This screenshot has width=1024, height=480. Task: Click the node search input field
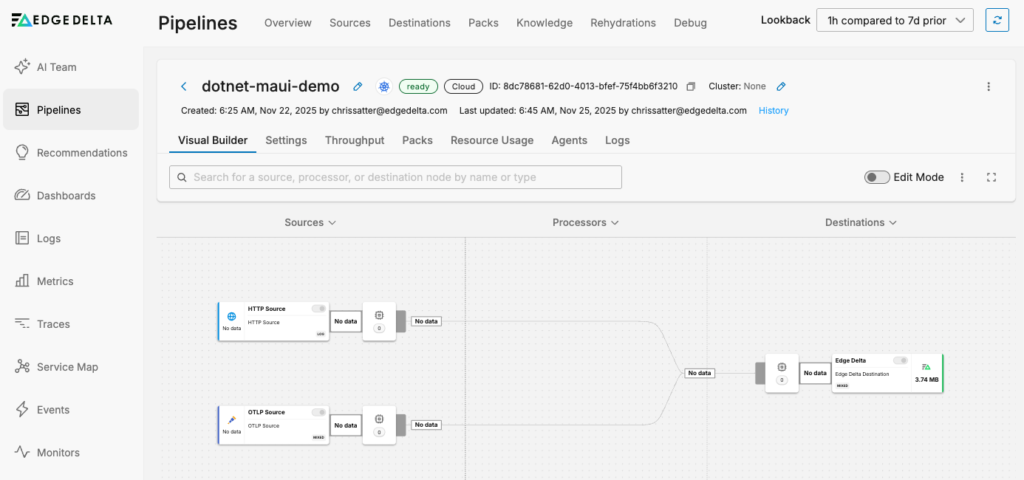coord(396,177)
